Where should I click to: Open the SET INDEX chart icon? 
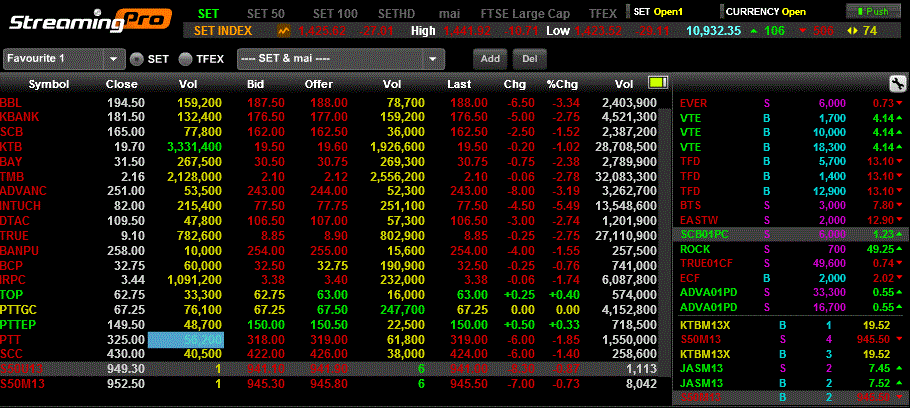point(284,31)
